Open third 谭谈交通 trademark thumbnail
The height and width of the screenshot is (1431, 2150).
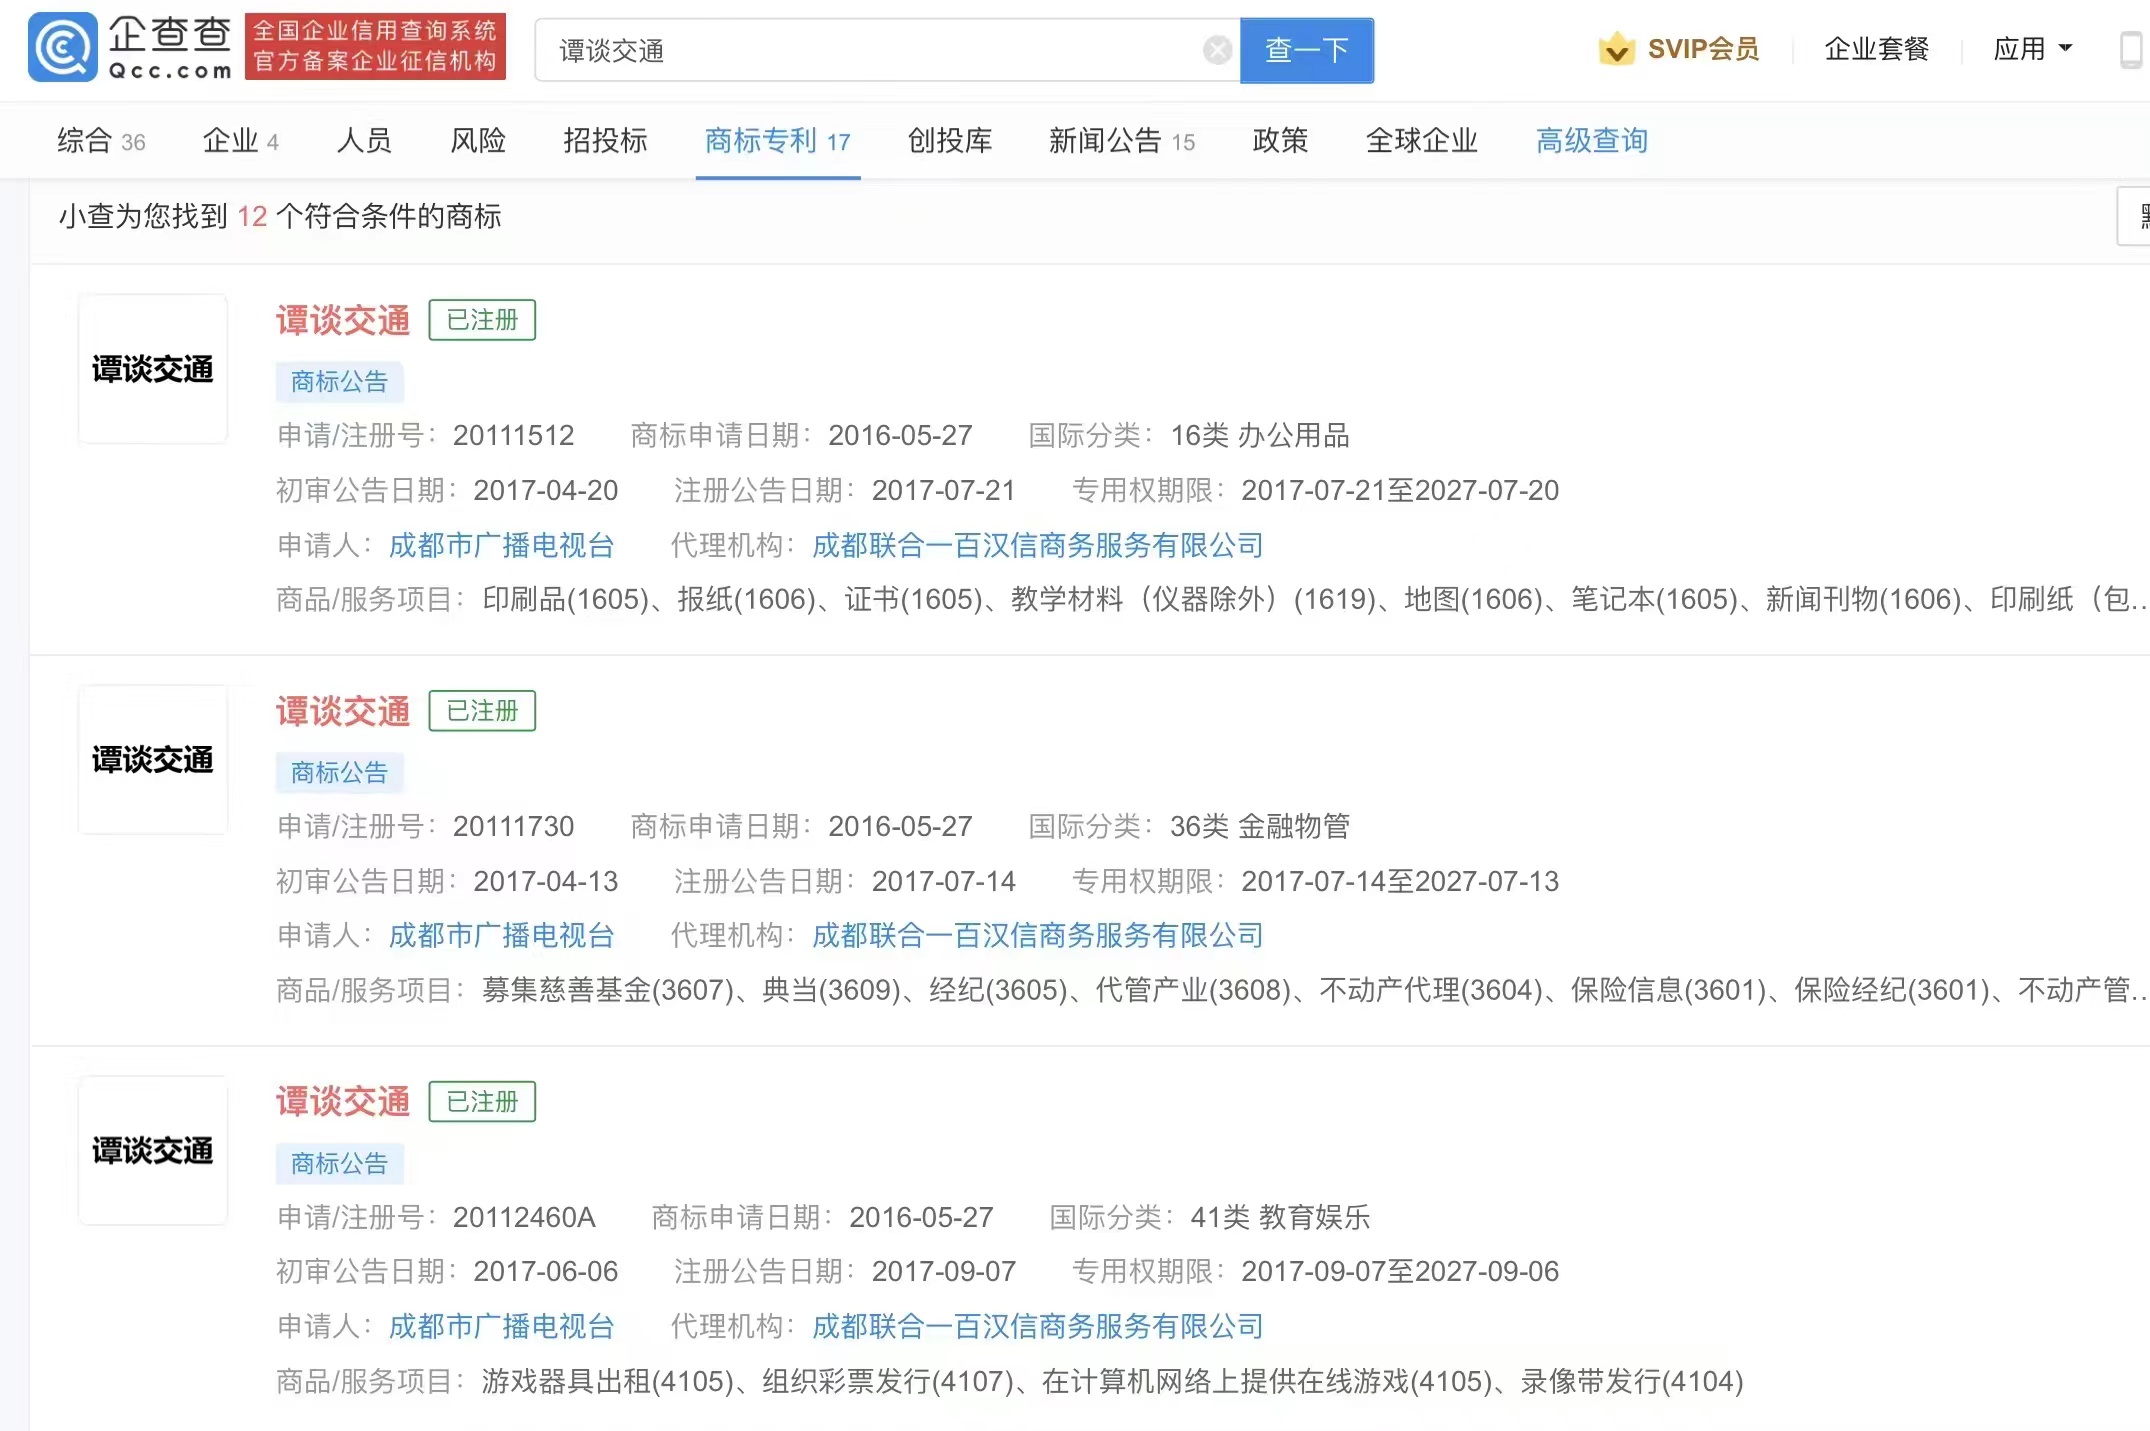153,1151
